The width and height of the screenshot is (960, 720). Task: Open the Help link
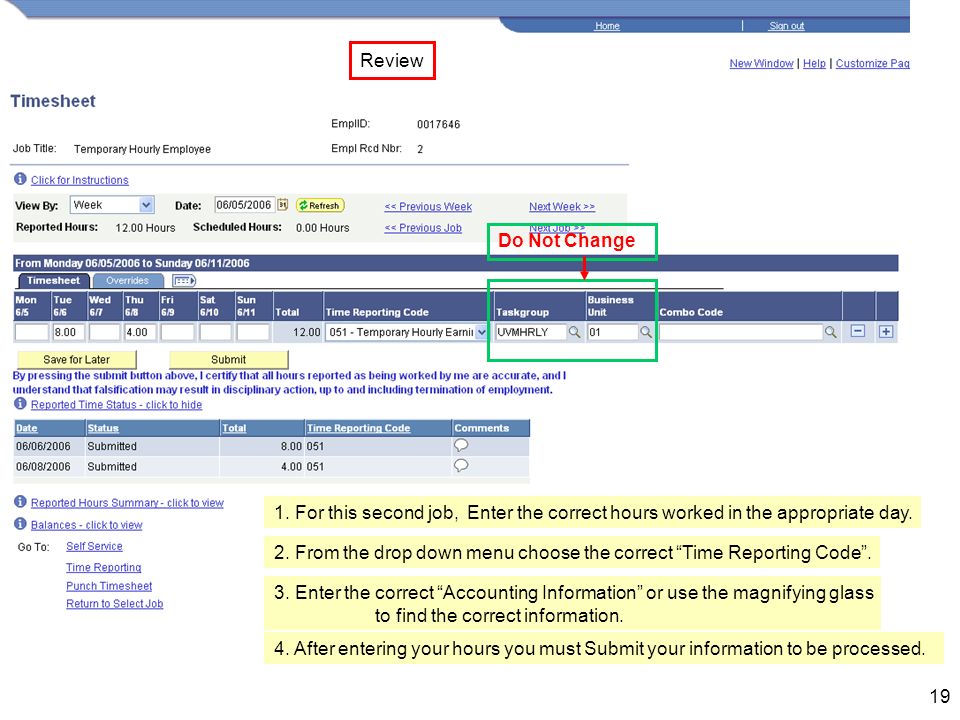[814, 63]
